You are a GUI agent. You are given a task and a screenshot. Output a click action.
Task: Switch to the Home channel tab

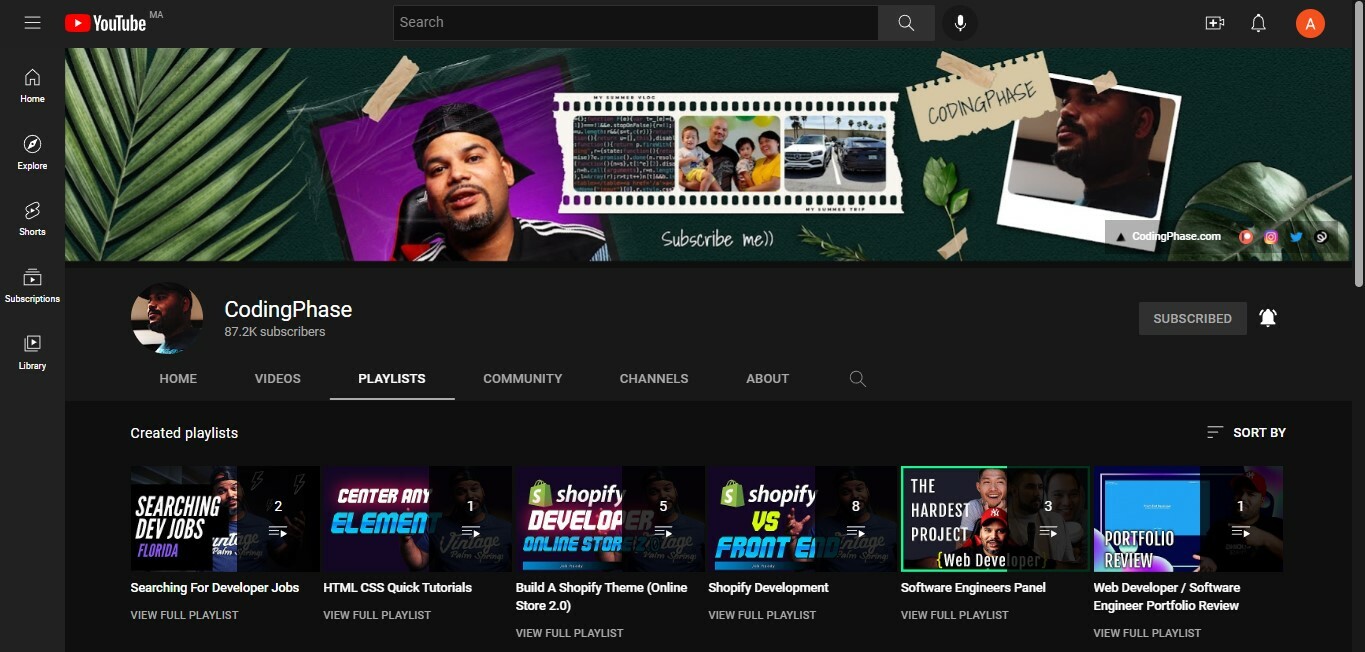click(x=178, y=379)
